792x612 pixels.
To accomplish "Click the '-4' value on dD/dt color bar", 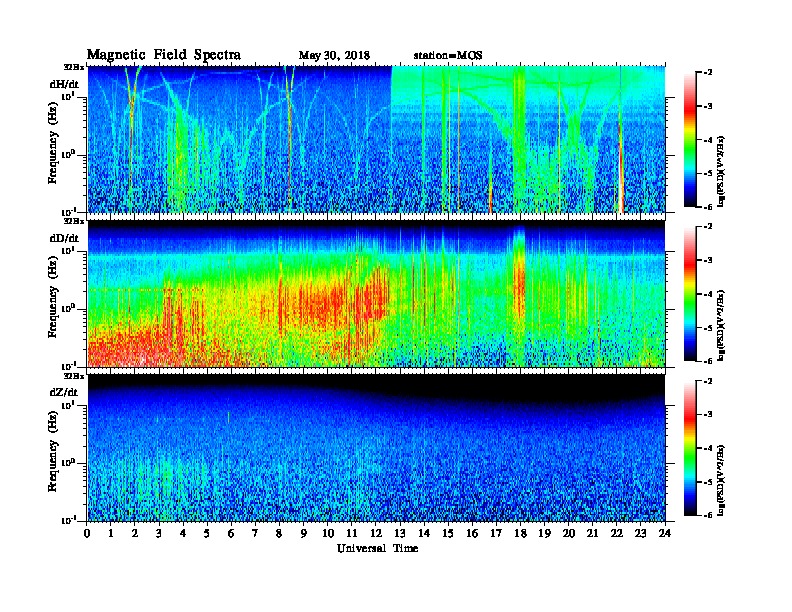I will point(708,294).
